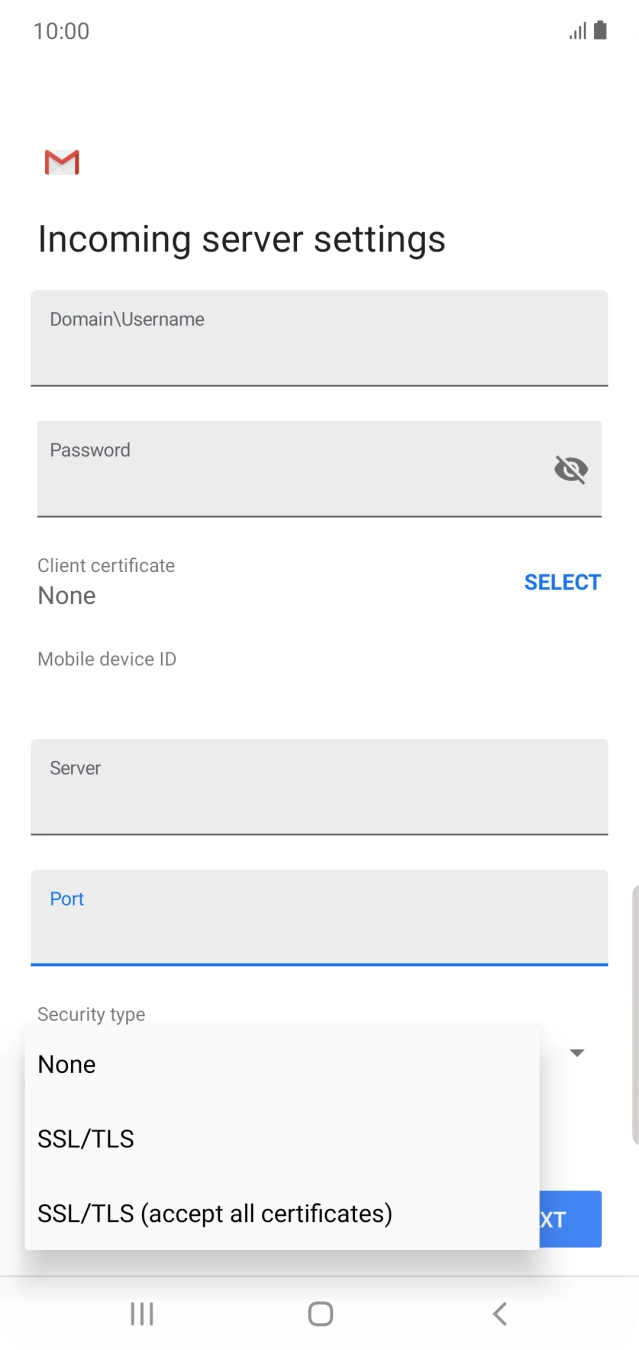Open the Security type dropdown arrow
639x1350 pixels.
(576, 1052)
